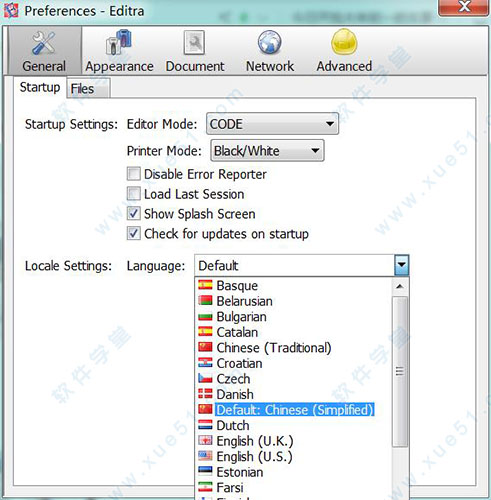Click the Danish flag icon
The height and width of the screenshot is (500, 491).
(x=205, y=394)
